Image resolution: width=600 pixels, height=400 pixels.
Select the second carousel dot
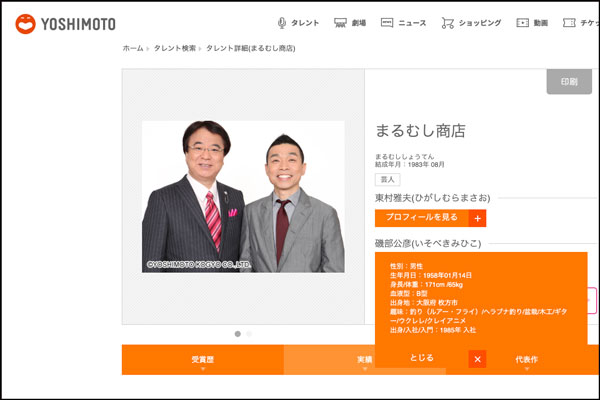point(249,334)
